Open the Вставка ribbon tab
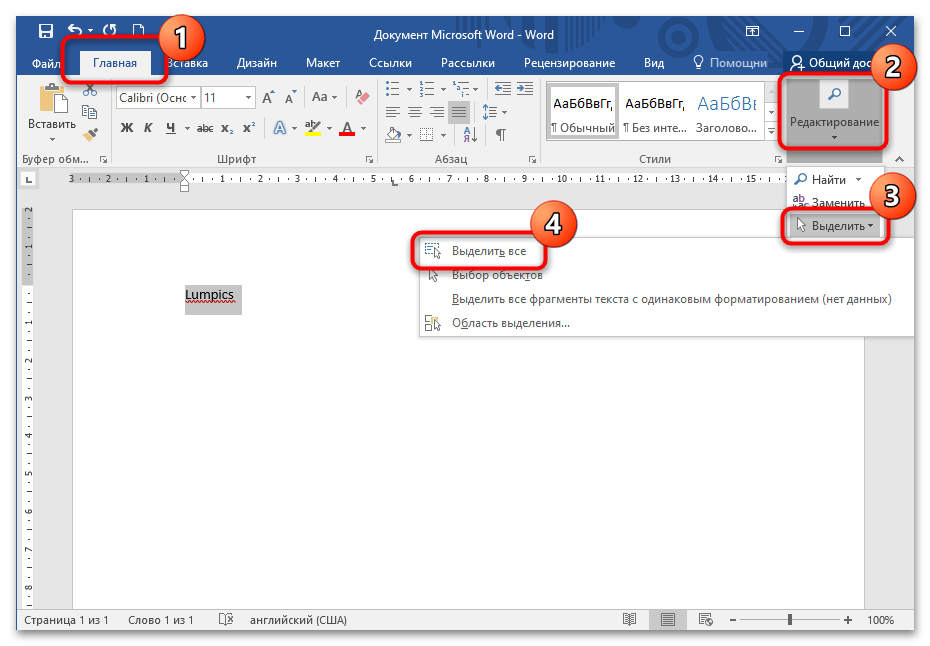This screenshot has width=930, height=646. pyautogui.click(x=187, y=63)
